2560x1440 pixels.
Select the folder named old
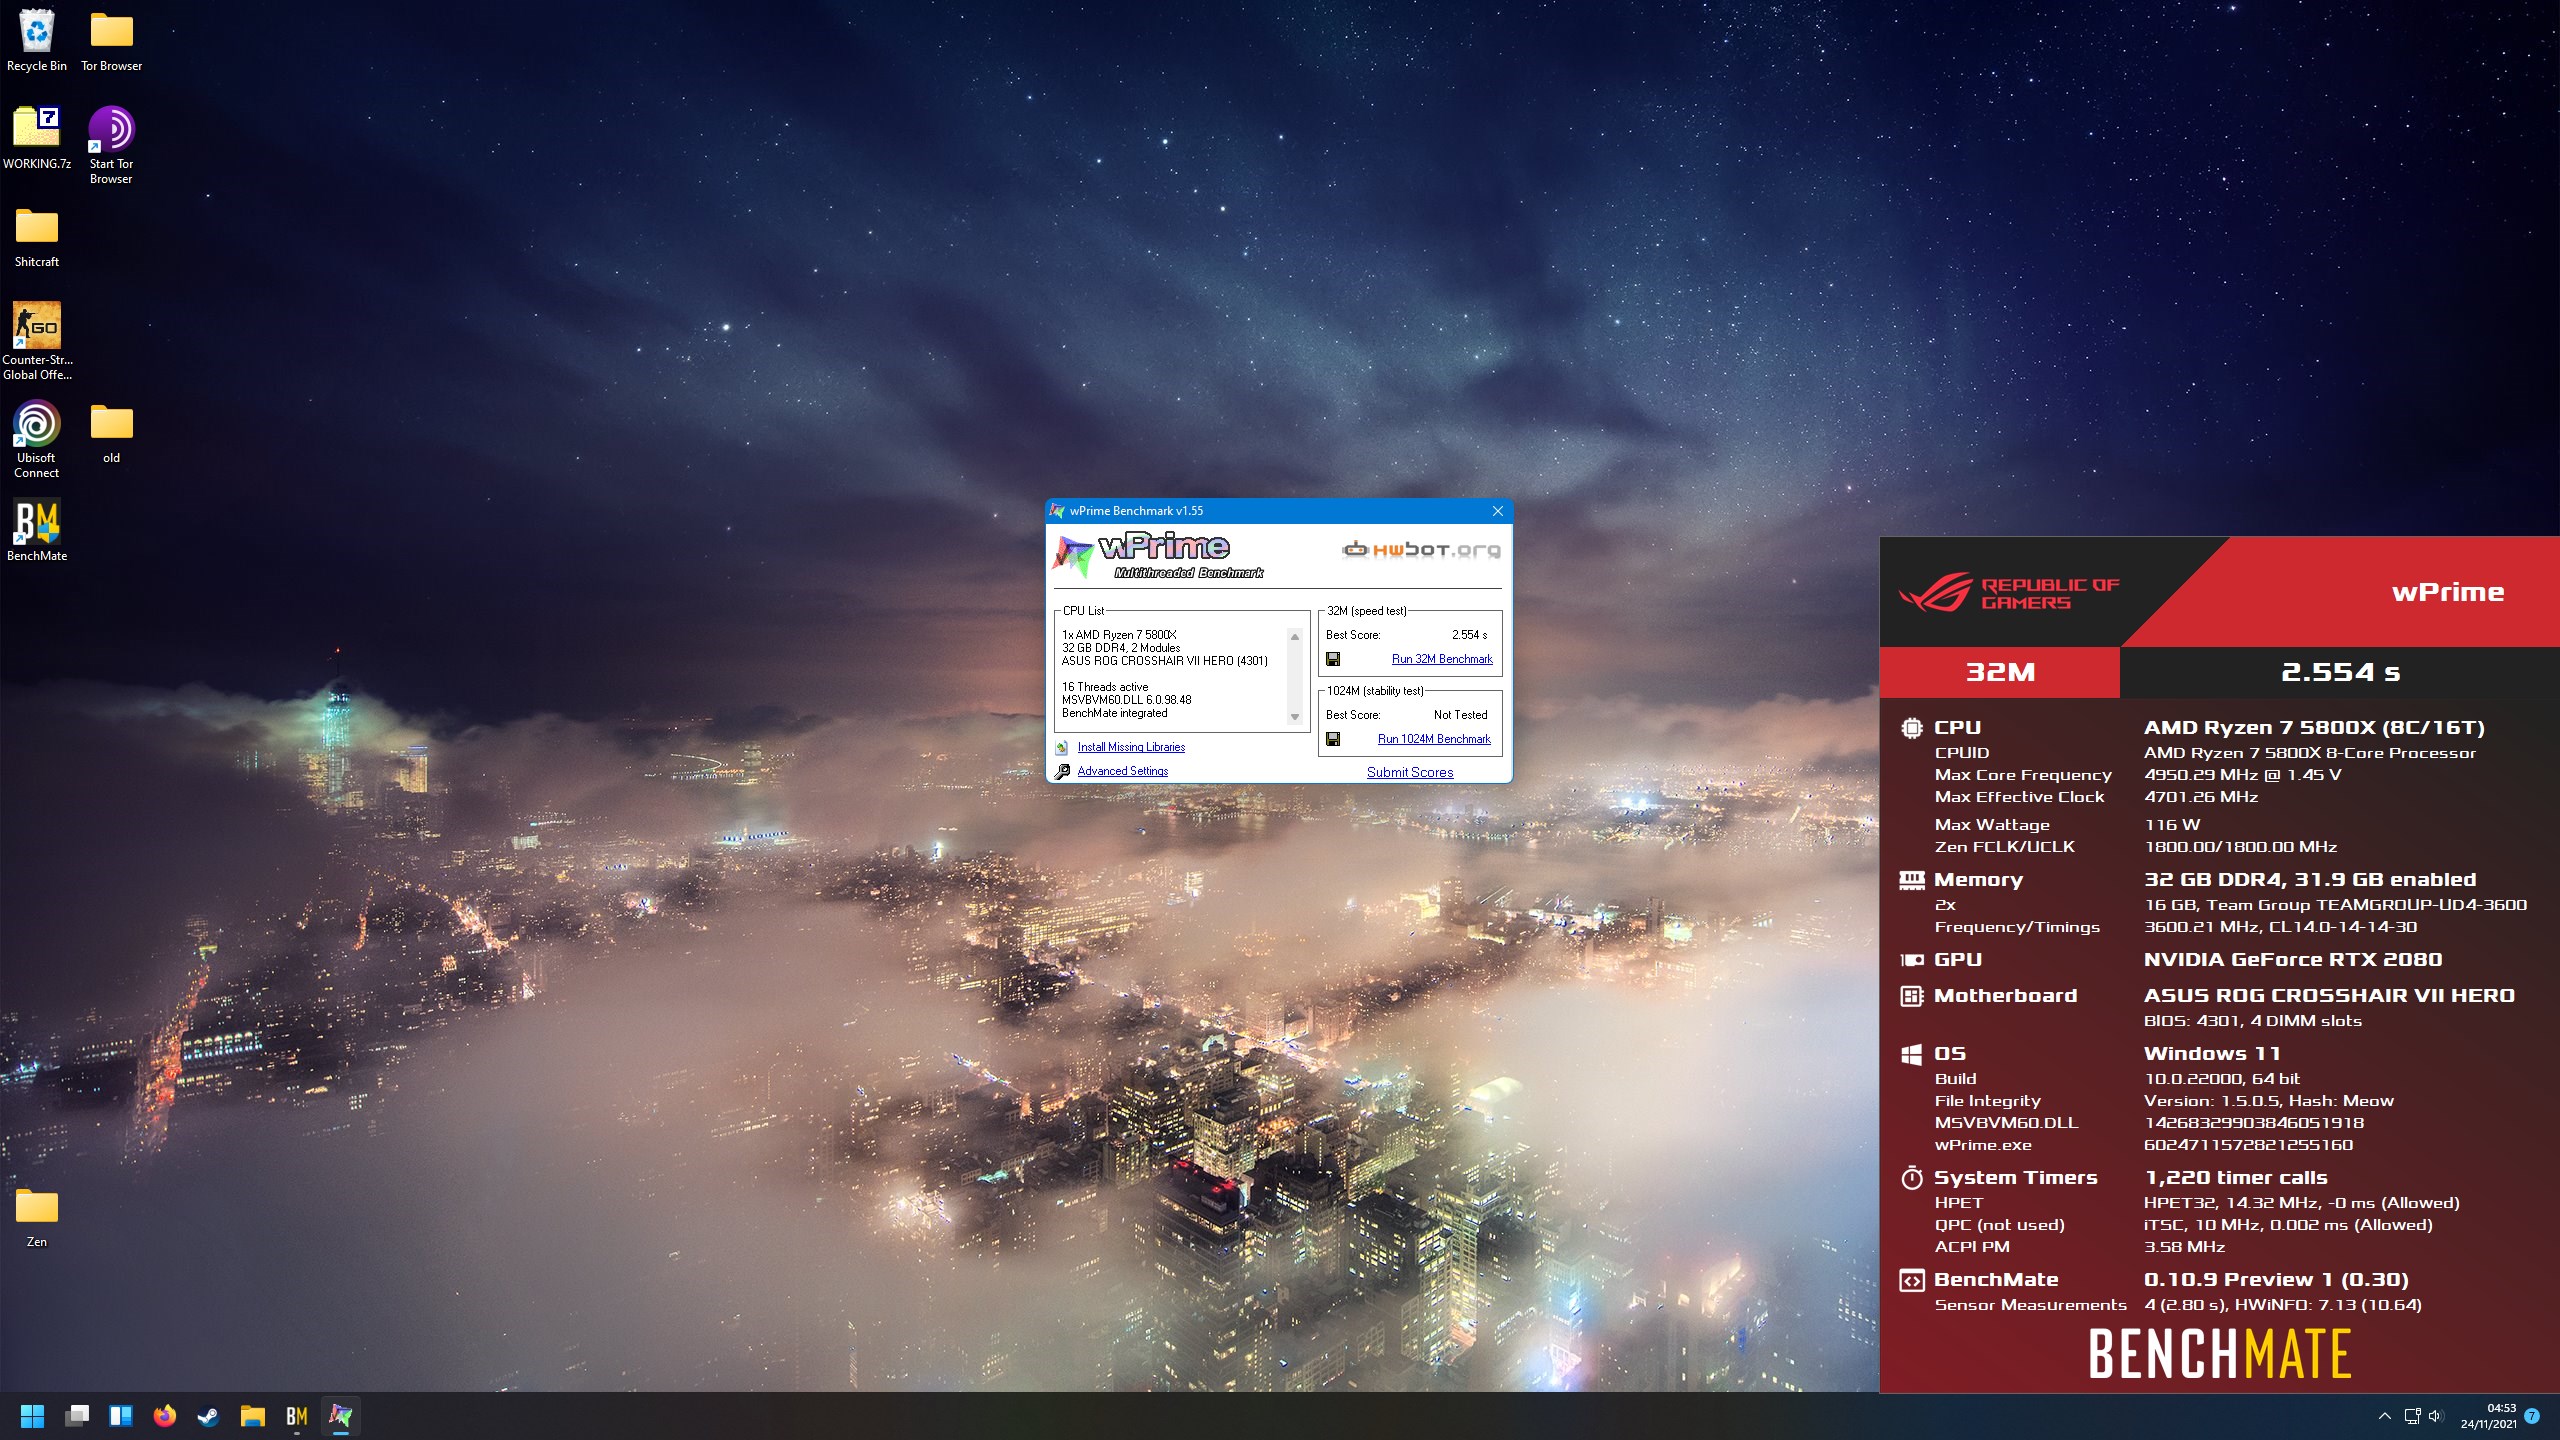pyautogui.click(x=111, y=433)
